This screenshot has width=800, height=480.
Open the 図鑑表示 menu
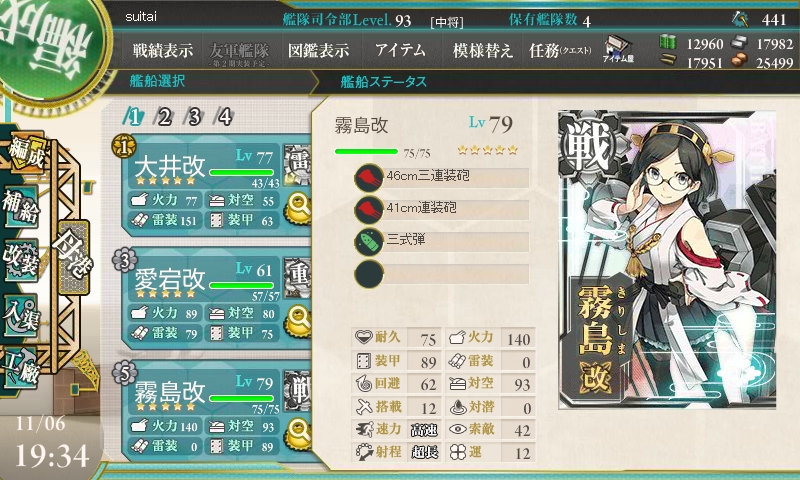[319, 50]
